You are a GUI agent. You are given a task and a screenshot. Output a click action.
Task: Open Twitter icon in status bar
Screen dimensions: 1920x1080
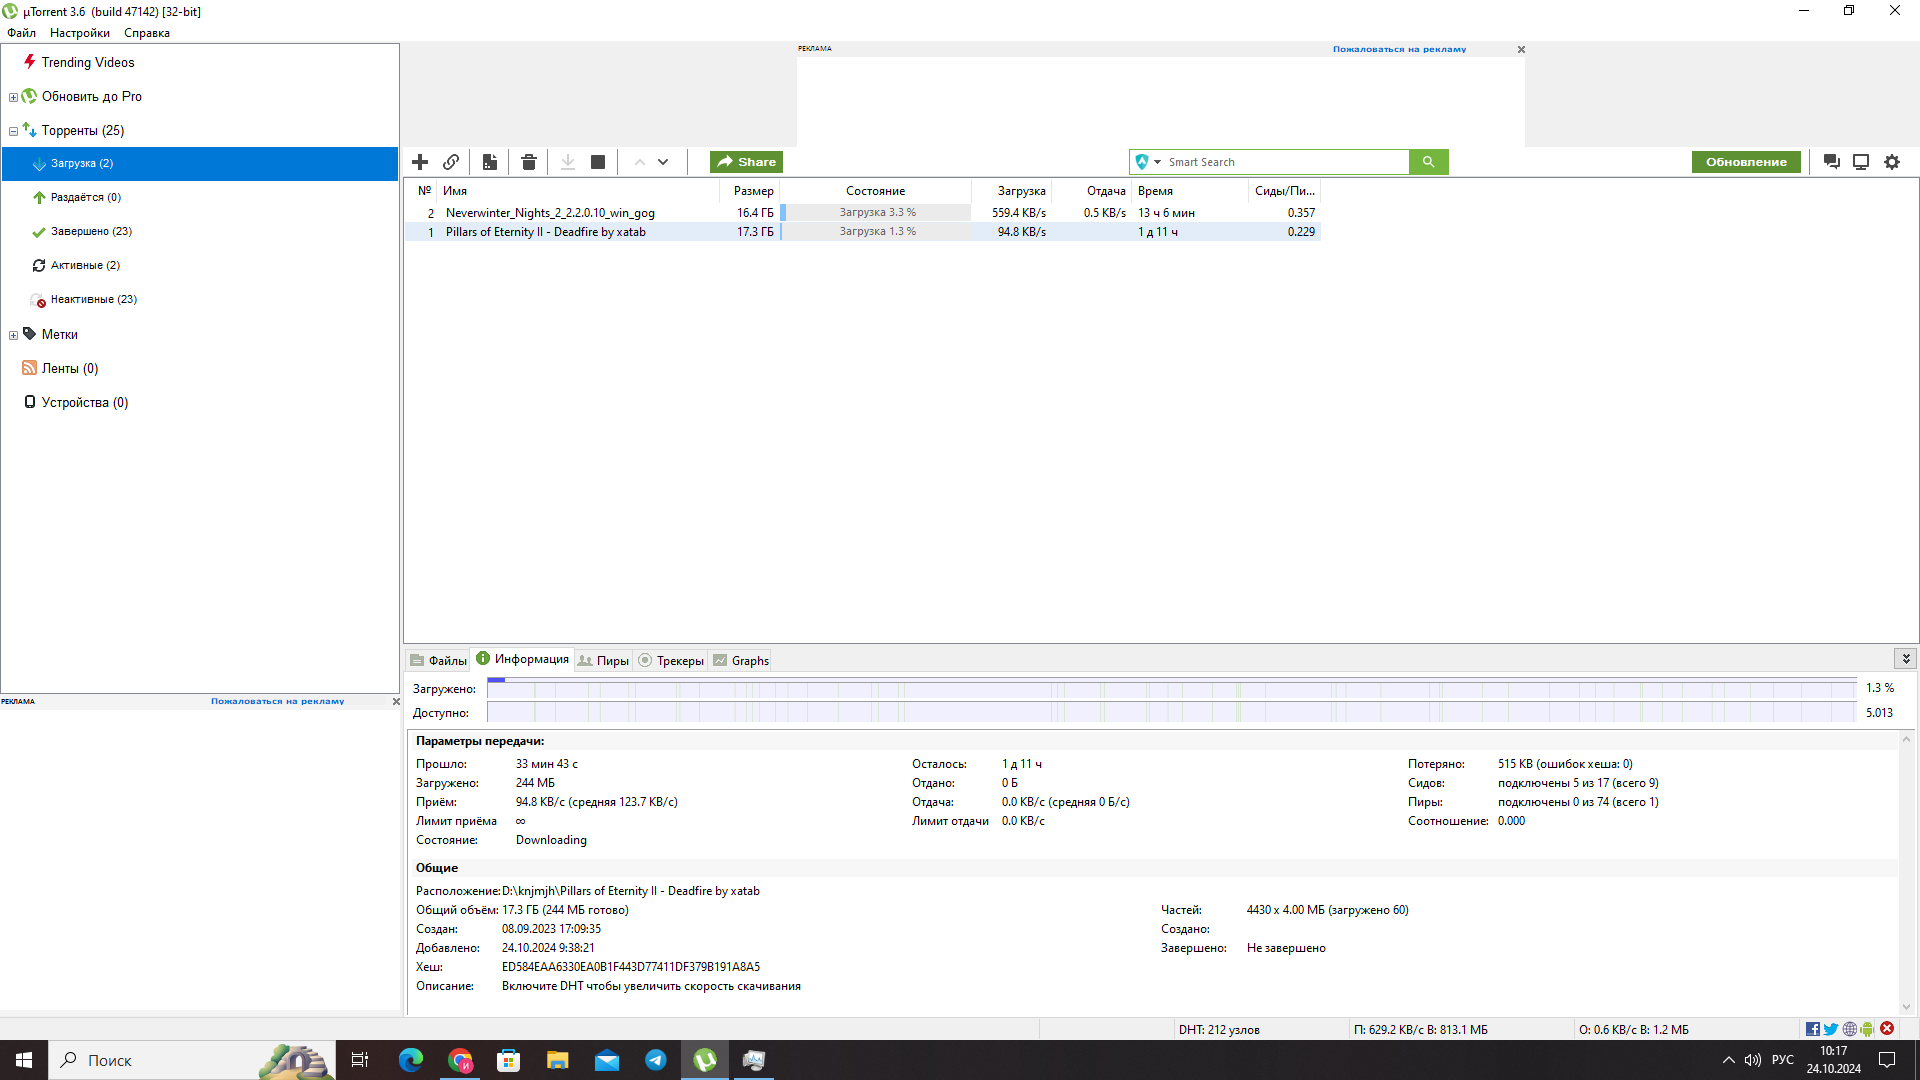point(1831,1029)
